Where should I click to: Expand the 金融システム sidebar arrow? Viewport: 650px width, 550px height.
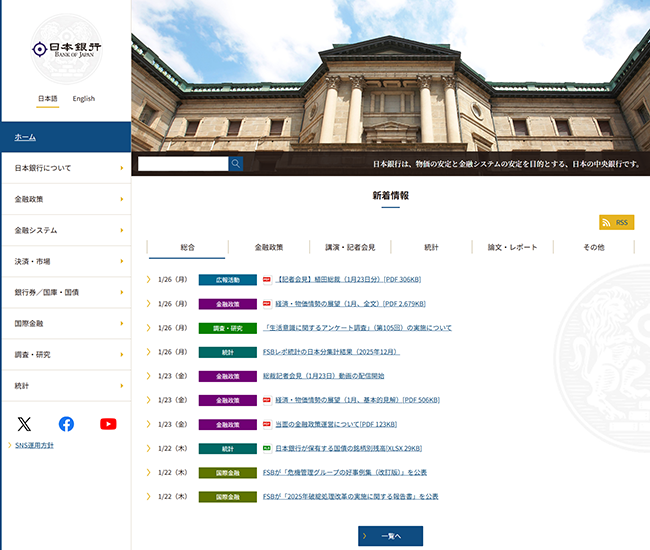122,230
